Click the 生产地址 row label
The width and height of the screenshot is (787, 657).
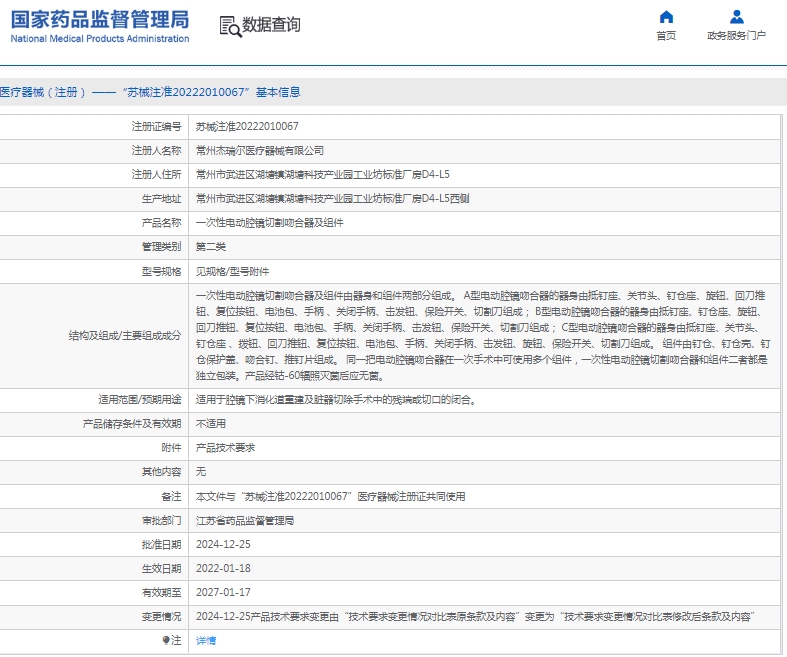point(161,199)
